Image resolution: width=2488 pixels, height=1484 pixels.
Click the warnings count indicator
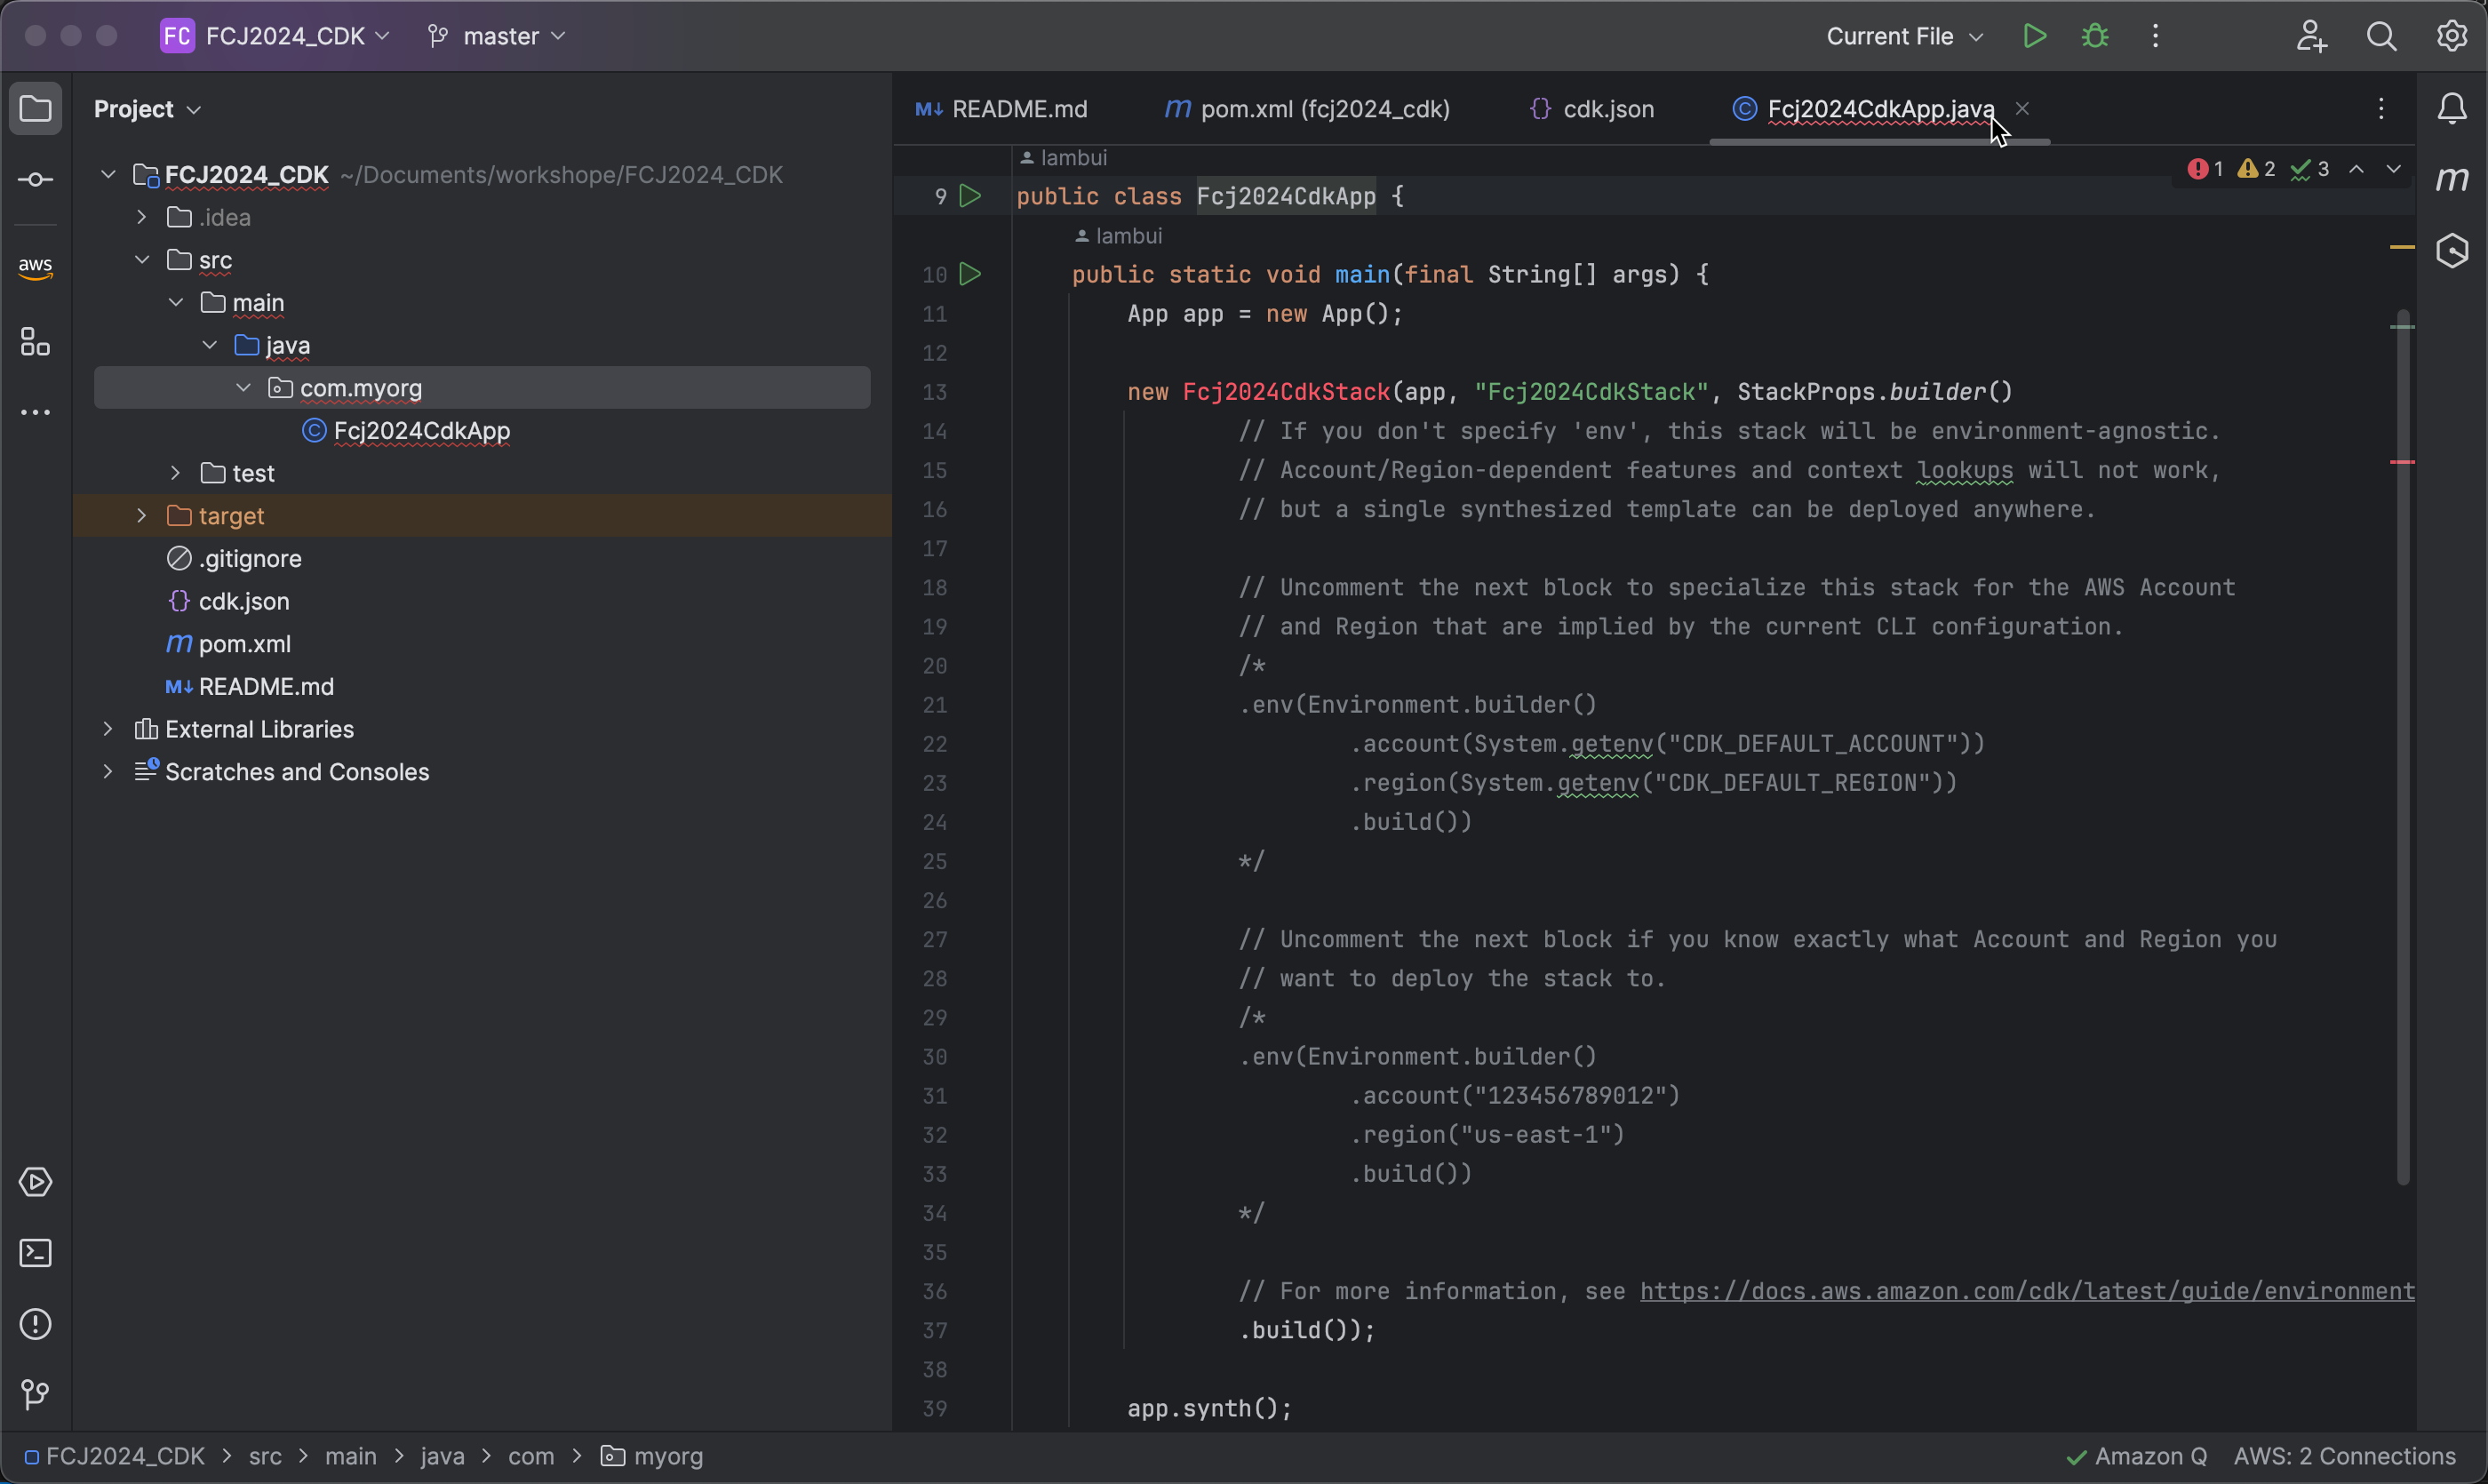coord(2256,169)
